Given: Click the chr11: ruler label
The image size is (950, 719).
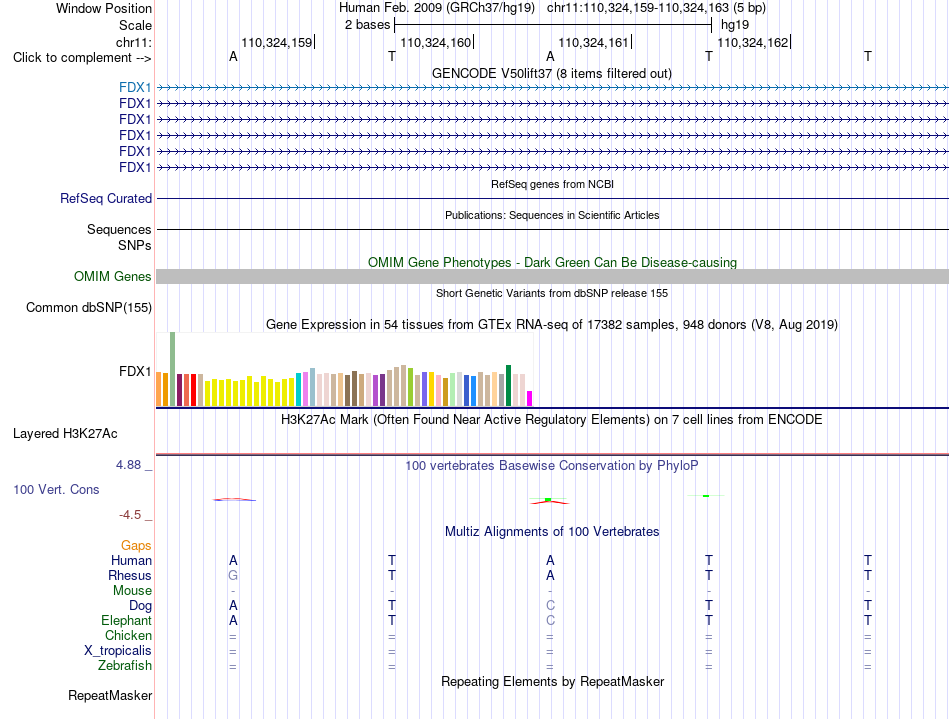Looking at the screenshot, I should (x=134, y=42).
